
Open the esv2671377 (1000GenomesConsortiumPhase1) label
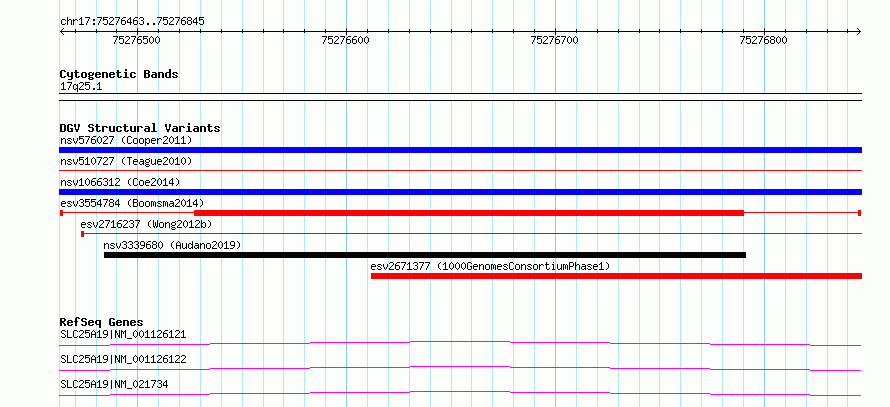(490, 266)
